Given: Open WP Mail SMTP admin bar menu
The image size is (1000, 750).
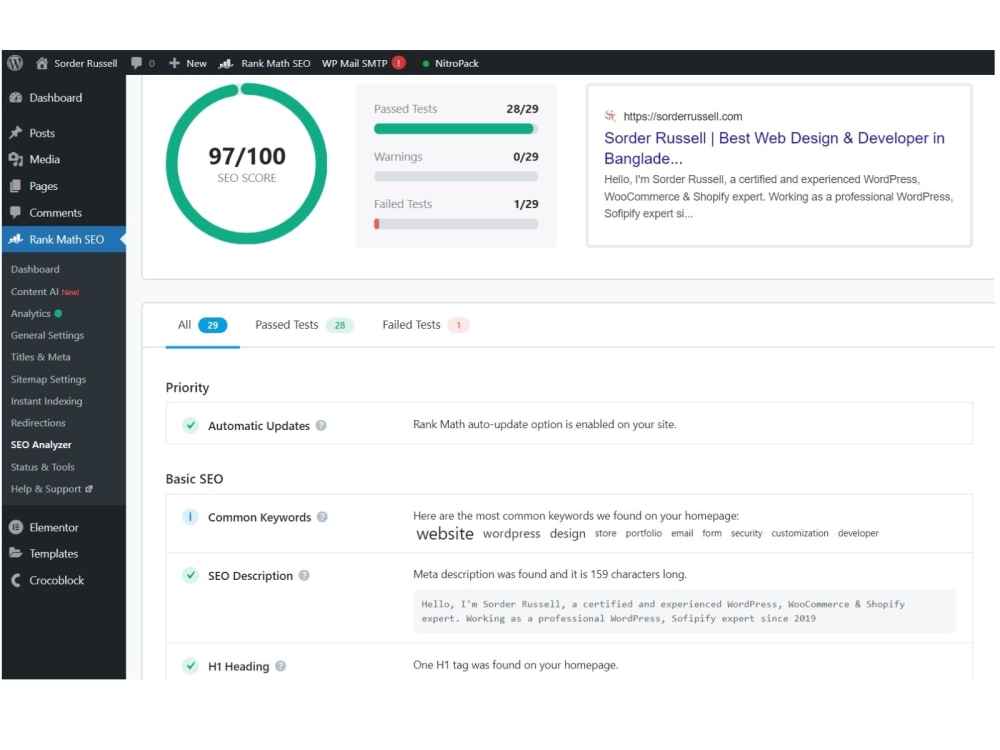Looking at the screenshot, I should [364, 63].
